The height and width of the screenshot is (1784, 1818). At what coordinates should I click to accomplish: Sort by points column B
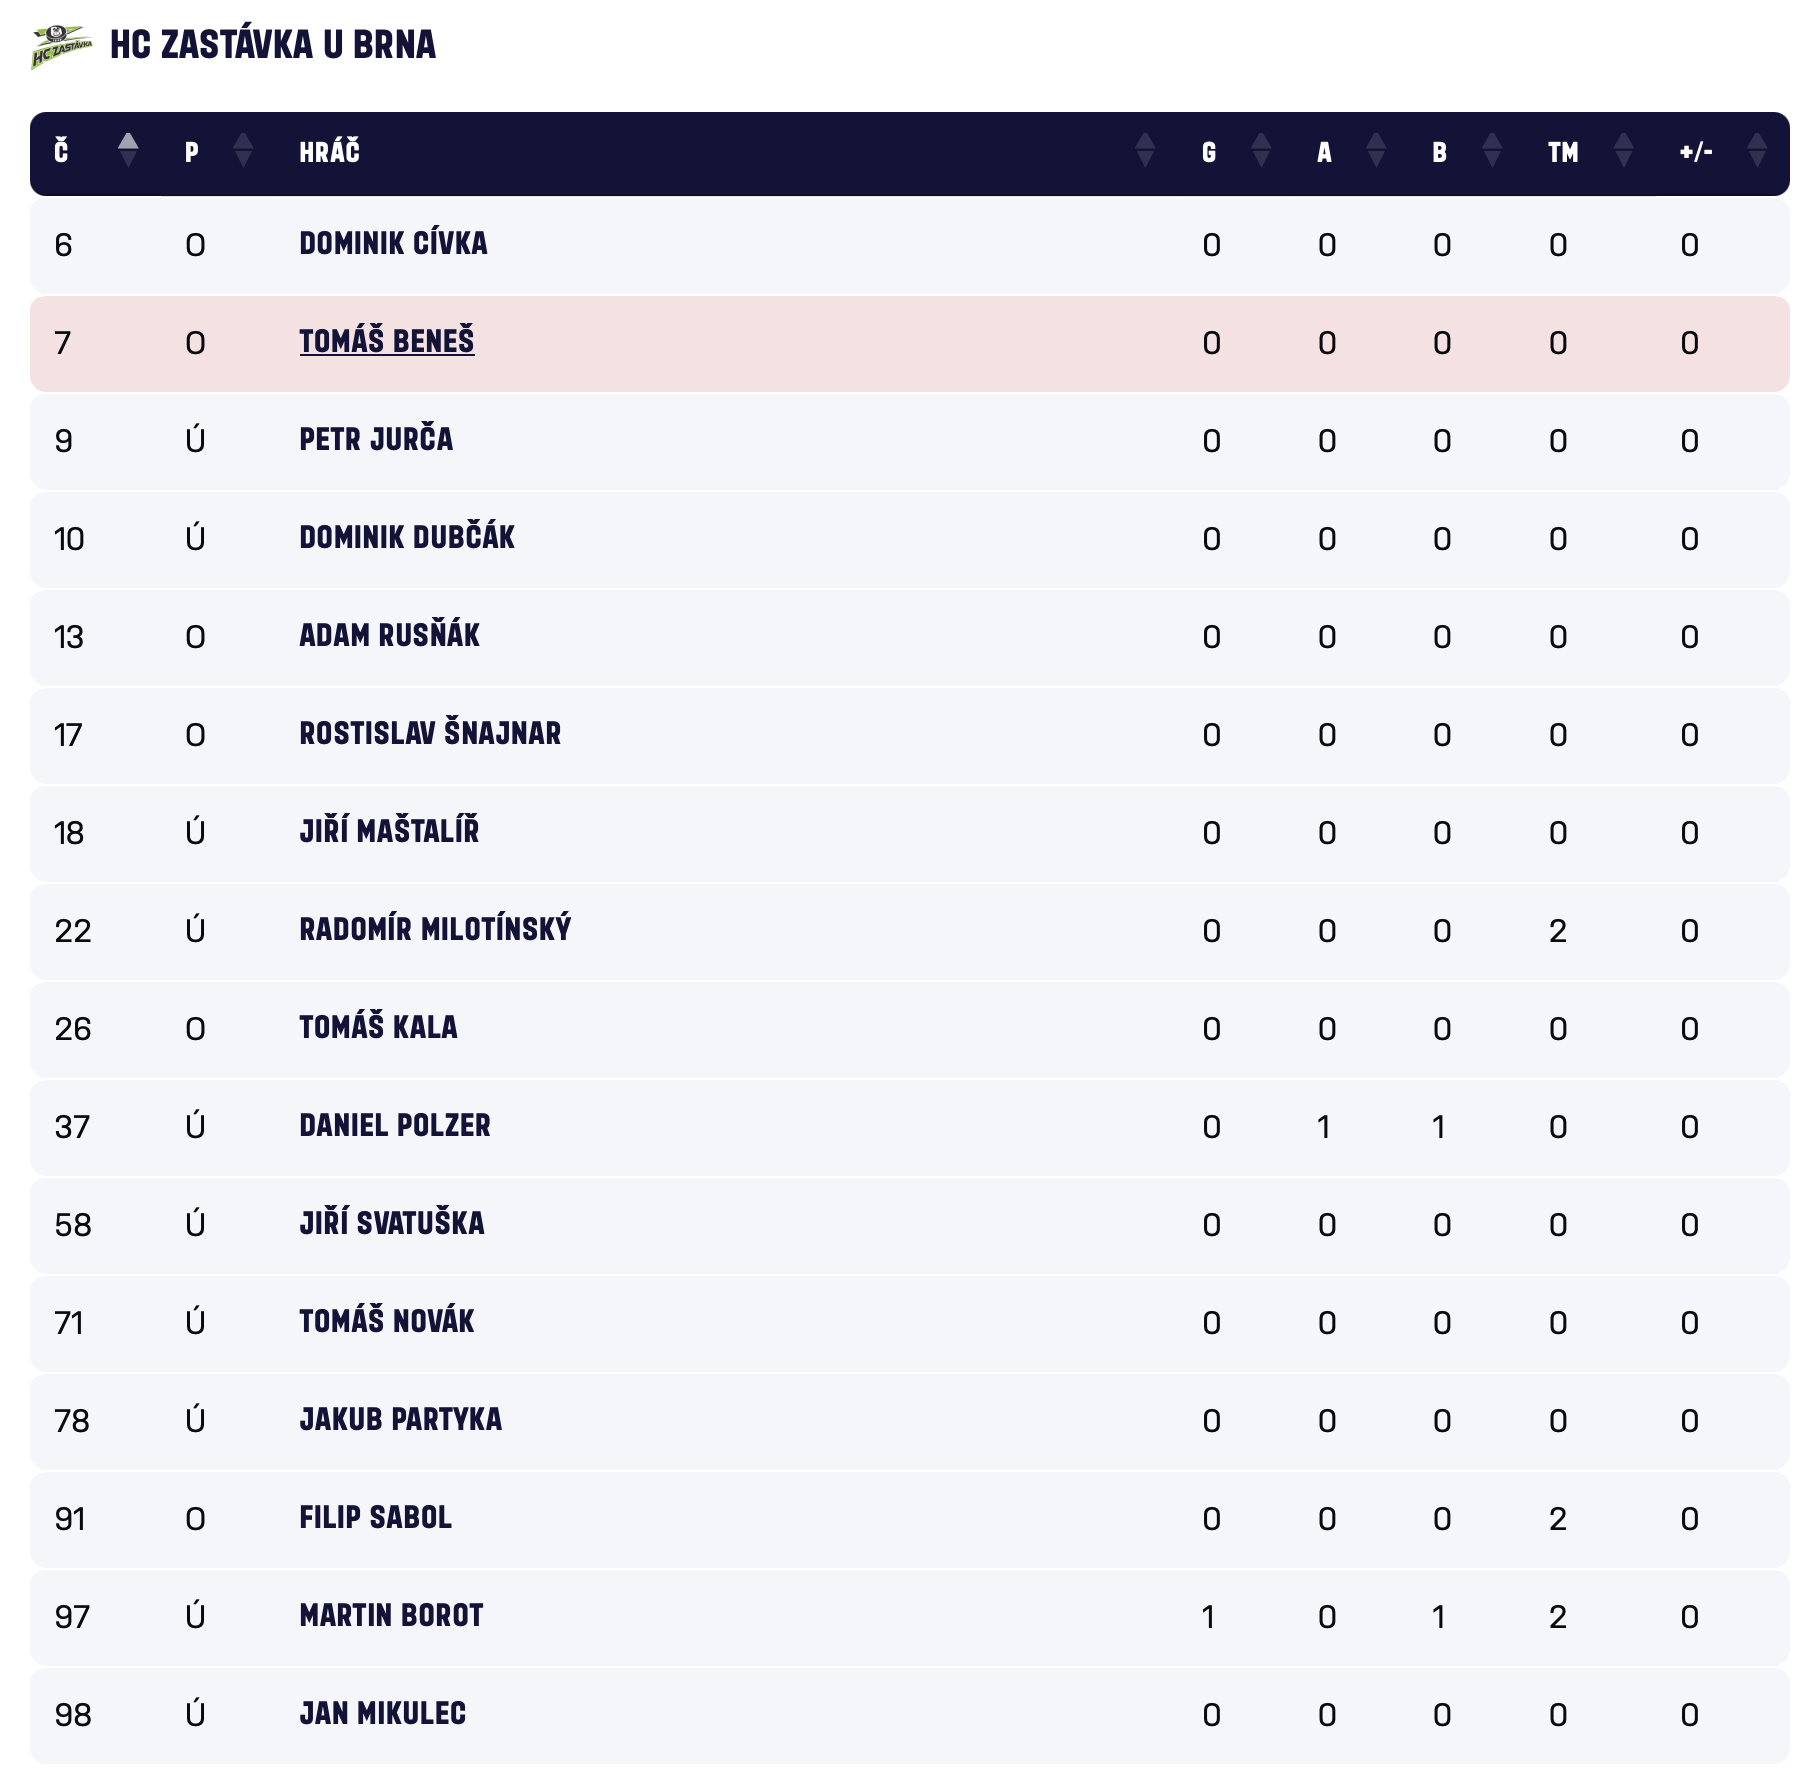coord(1492,151)
